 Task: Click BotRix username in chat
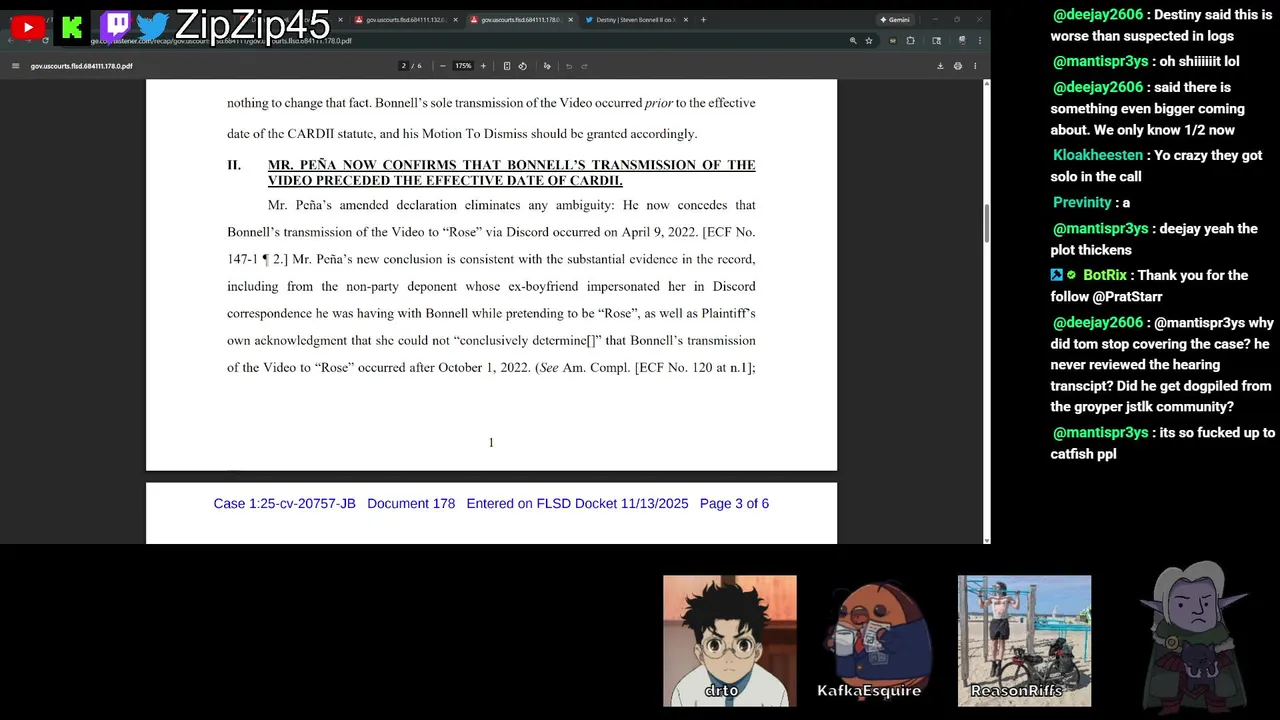(1104, 275)
